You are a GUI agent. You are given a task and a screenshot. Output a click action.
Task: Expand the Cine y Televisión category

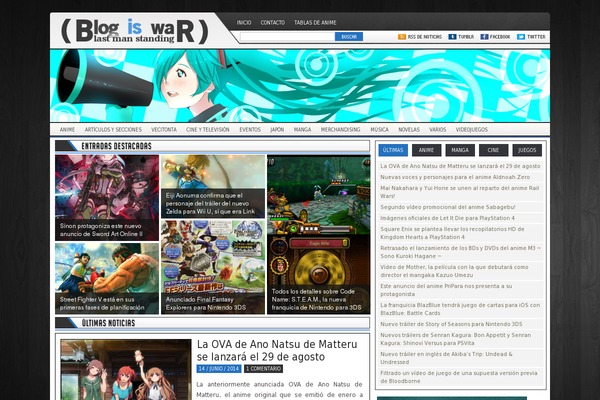[208, 130]
